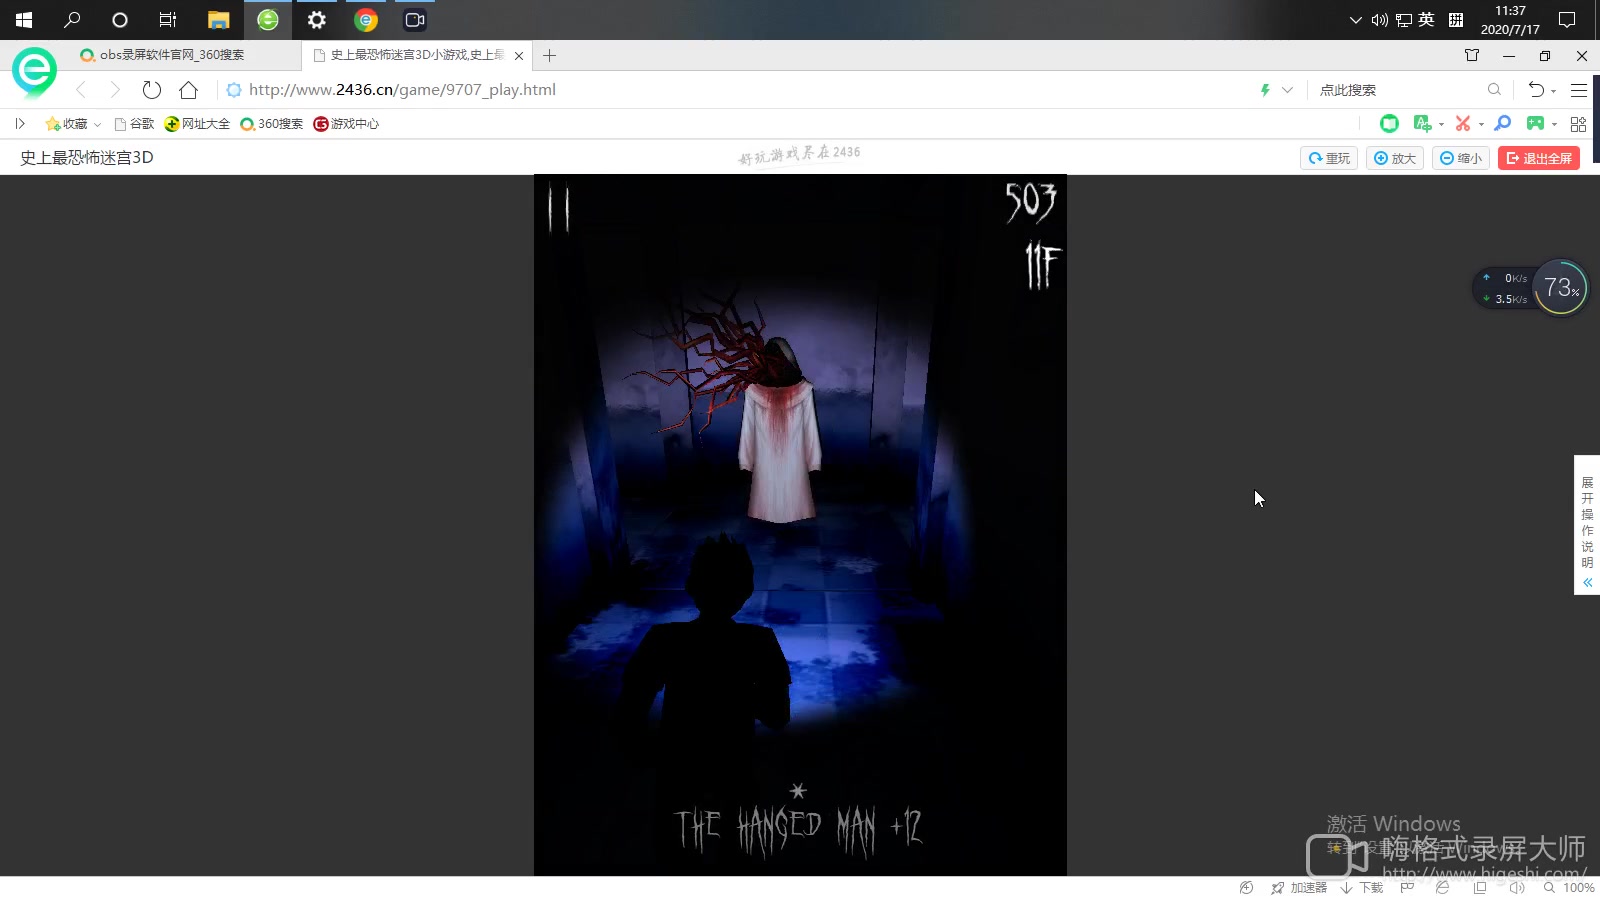Expand the 收藏 dropdown chevron
This screenshot has width=1600, height=900.
click(x=97, y=125)
